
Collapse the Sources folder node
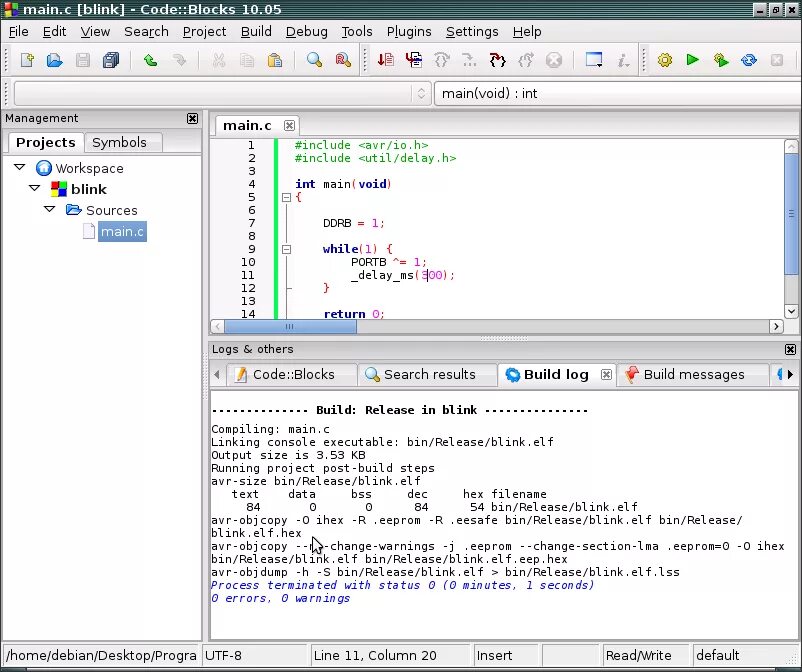click(50, 209)
